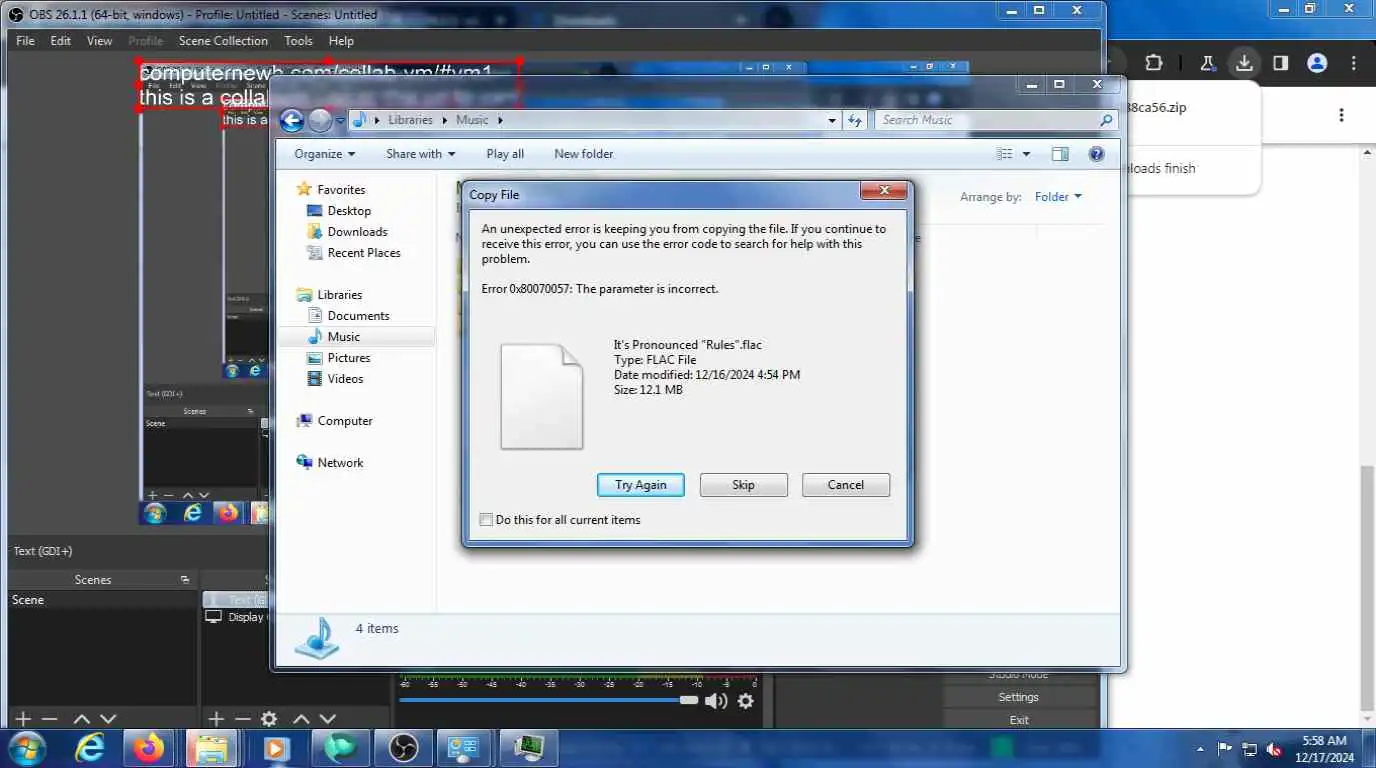The width and height of the screenshot is (1376, 768).
Task: Change view using the Explorer view icon
Action: 1005,154
